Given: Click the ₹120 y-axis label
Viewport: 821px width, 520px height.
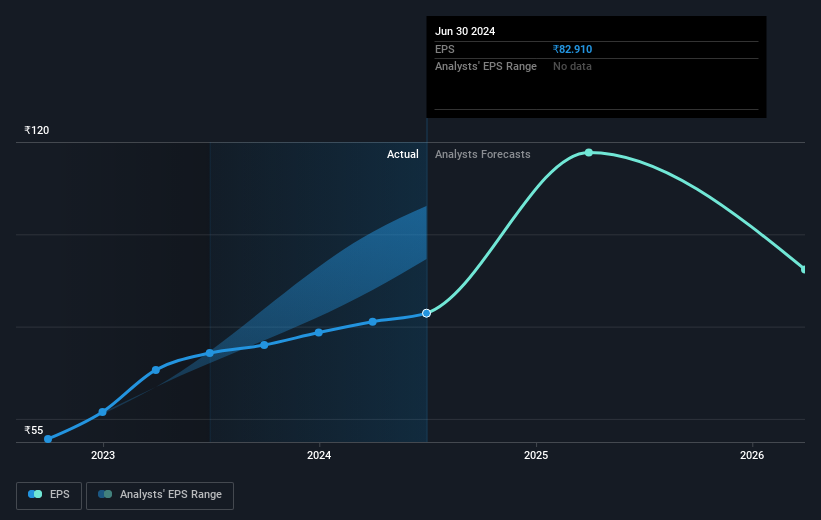Looking at the screenshot, I should click(37, 130).
